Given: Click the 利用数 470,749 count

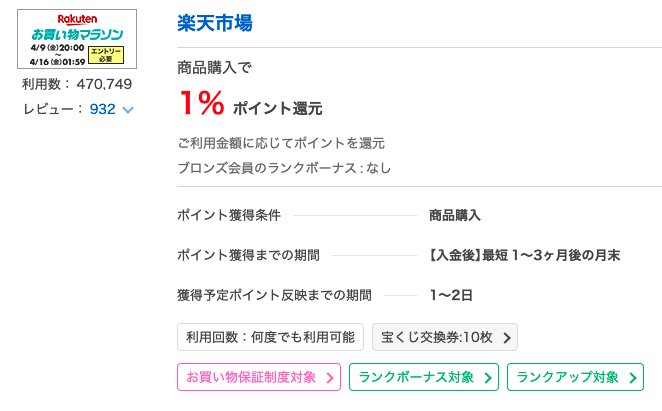Looking at the screenshot, I should (77, 84).
